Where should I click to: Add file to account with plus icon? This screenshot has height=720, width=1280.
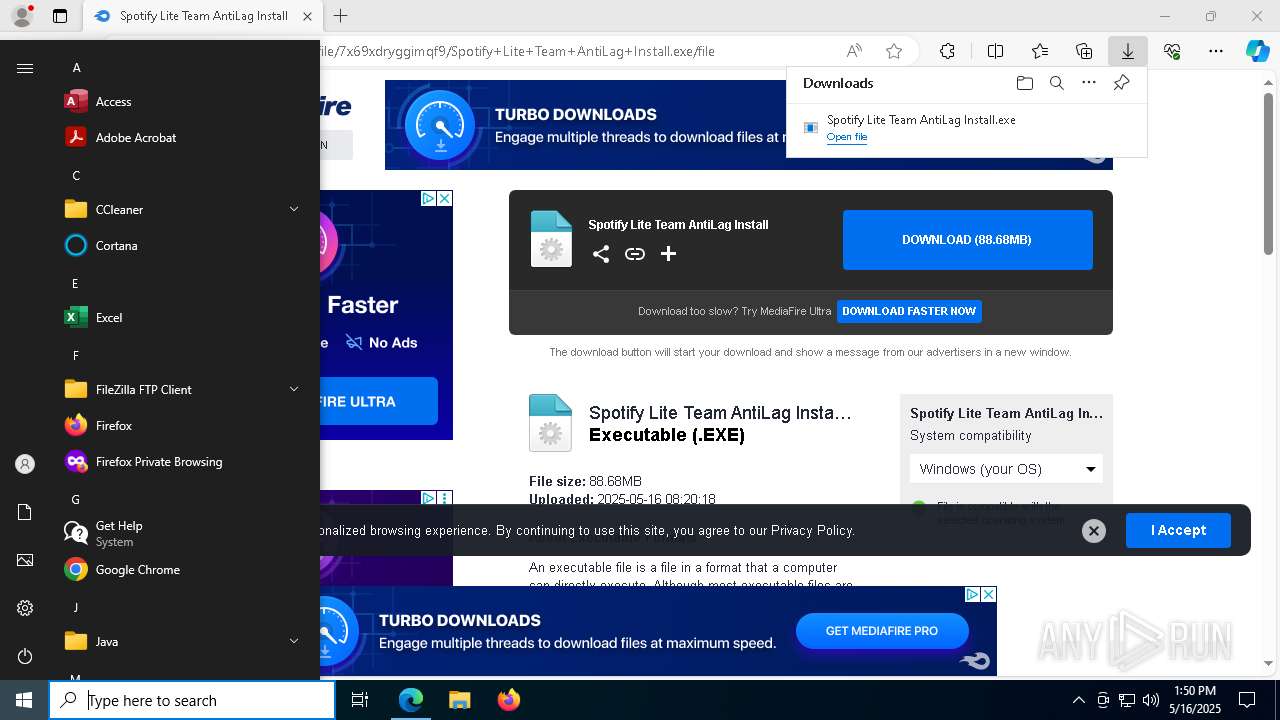(668, 254)
